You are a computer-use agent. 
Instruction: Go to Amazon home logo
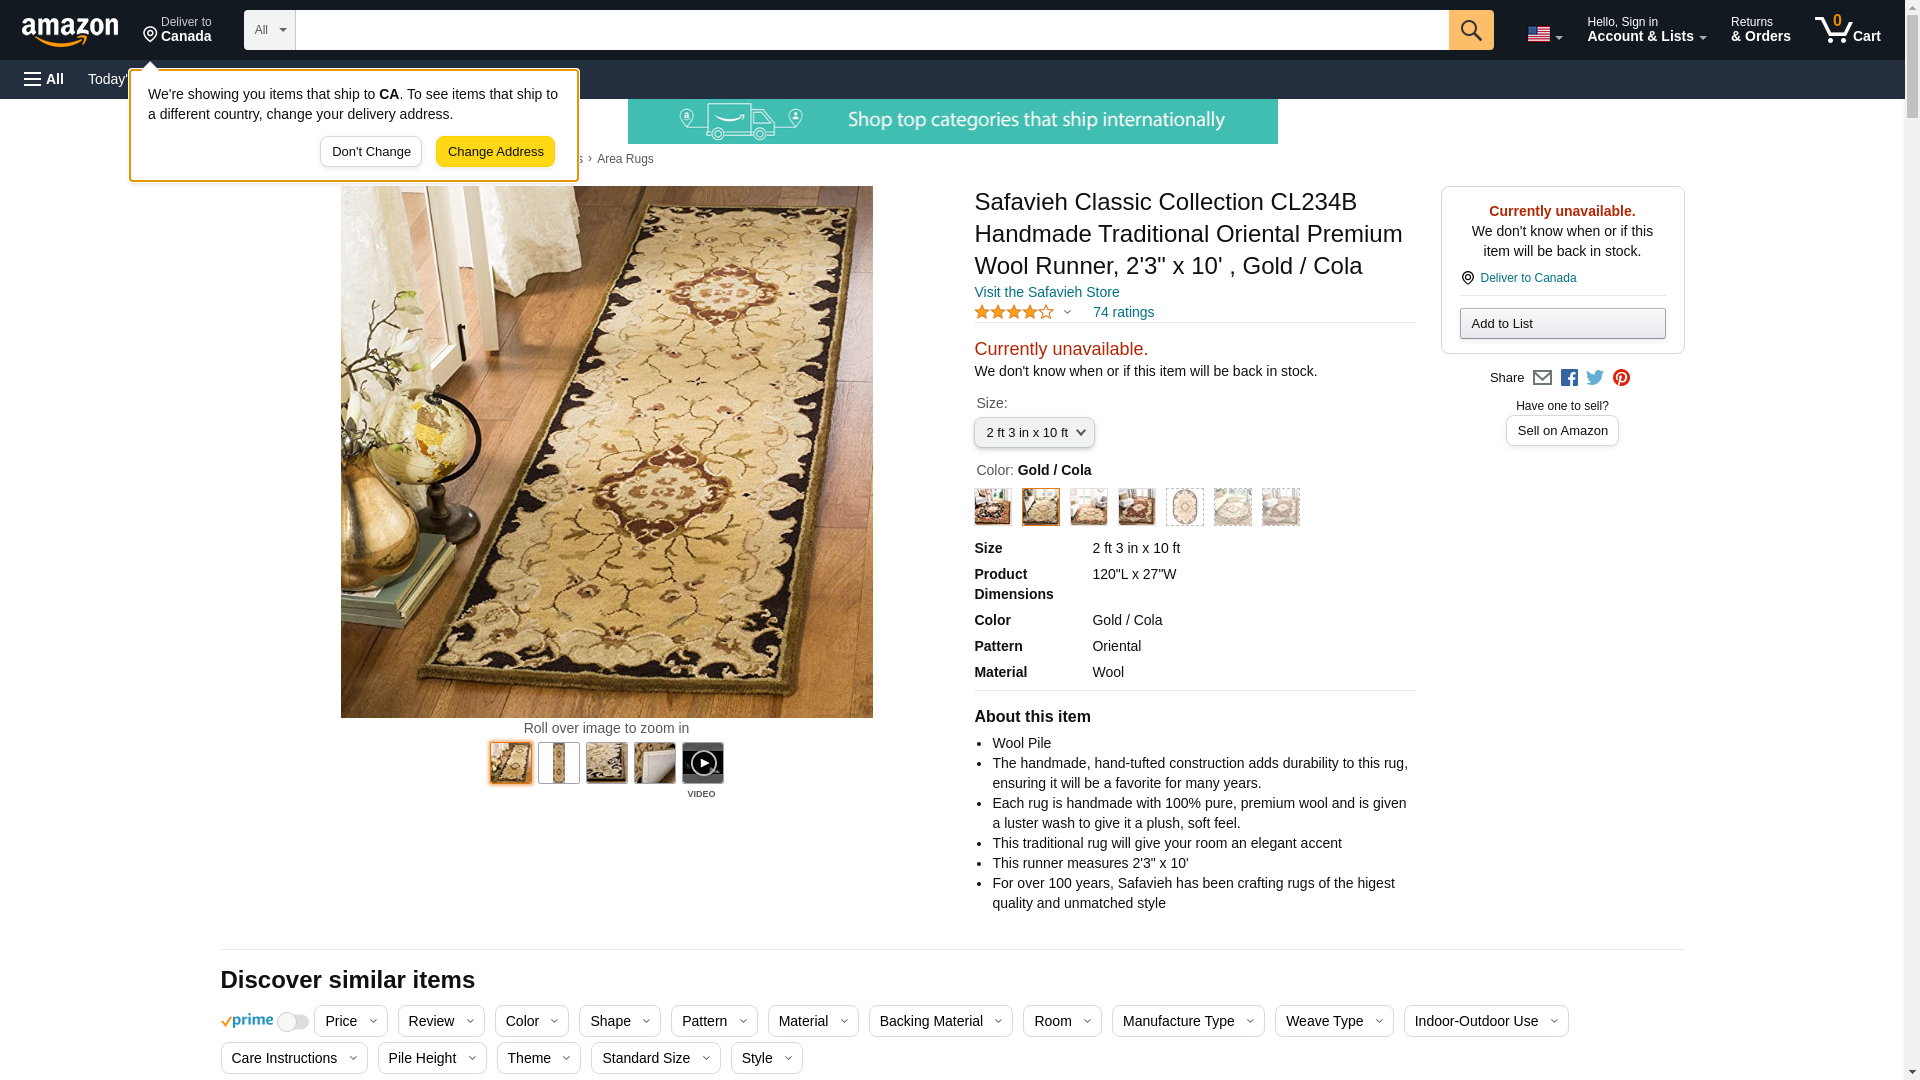click(x=70, y=31)
